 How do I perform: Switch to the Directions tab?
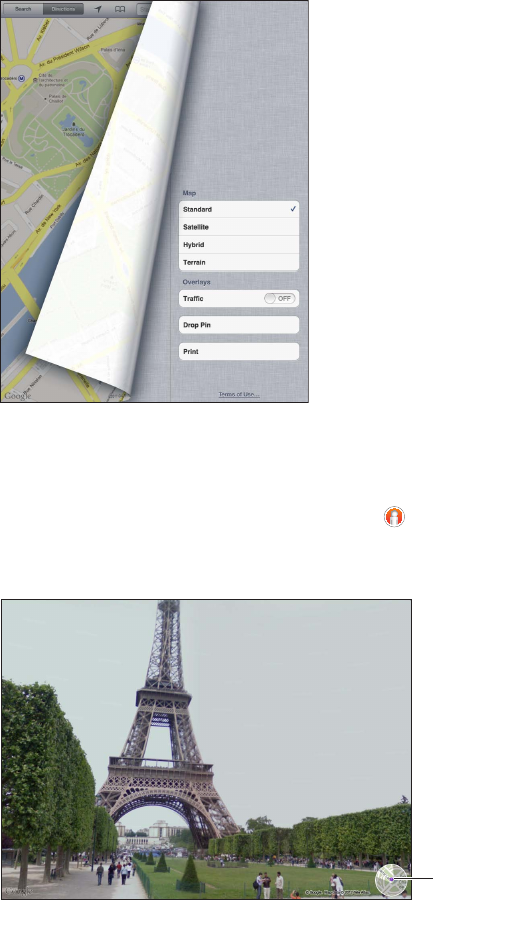pos(63,9)
